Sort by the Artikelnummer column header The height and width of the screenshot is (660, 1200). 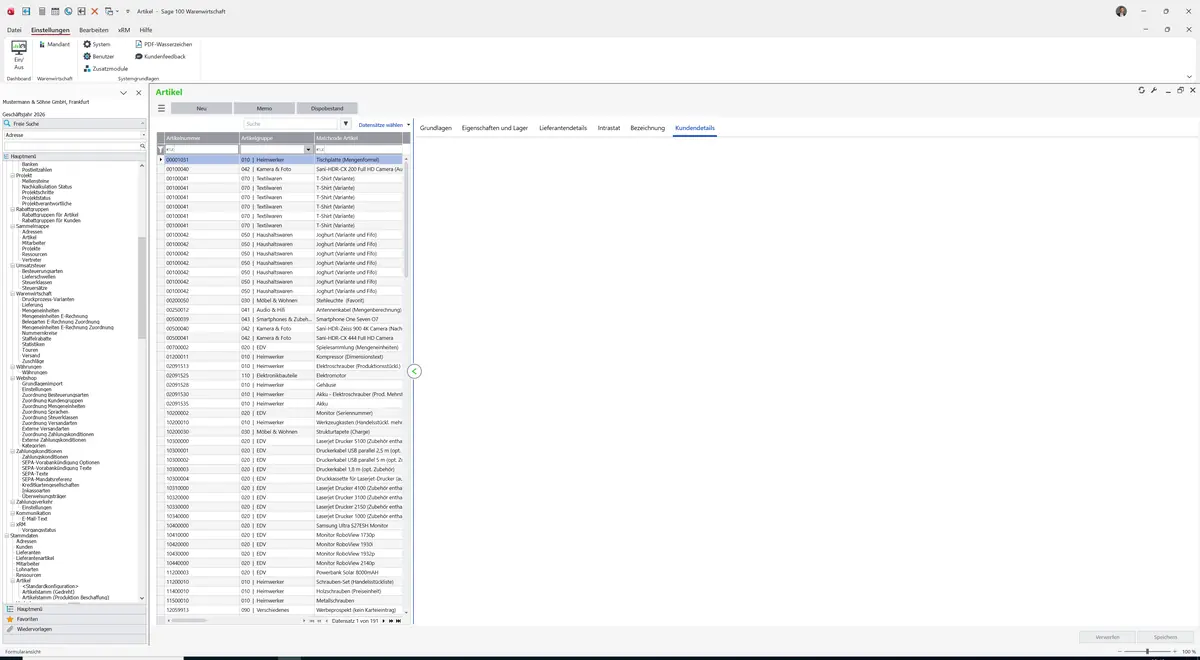coord(201,137)
